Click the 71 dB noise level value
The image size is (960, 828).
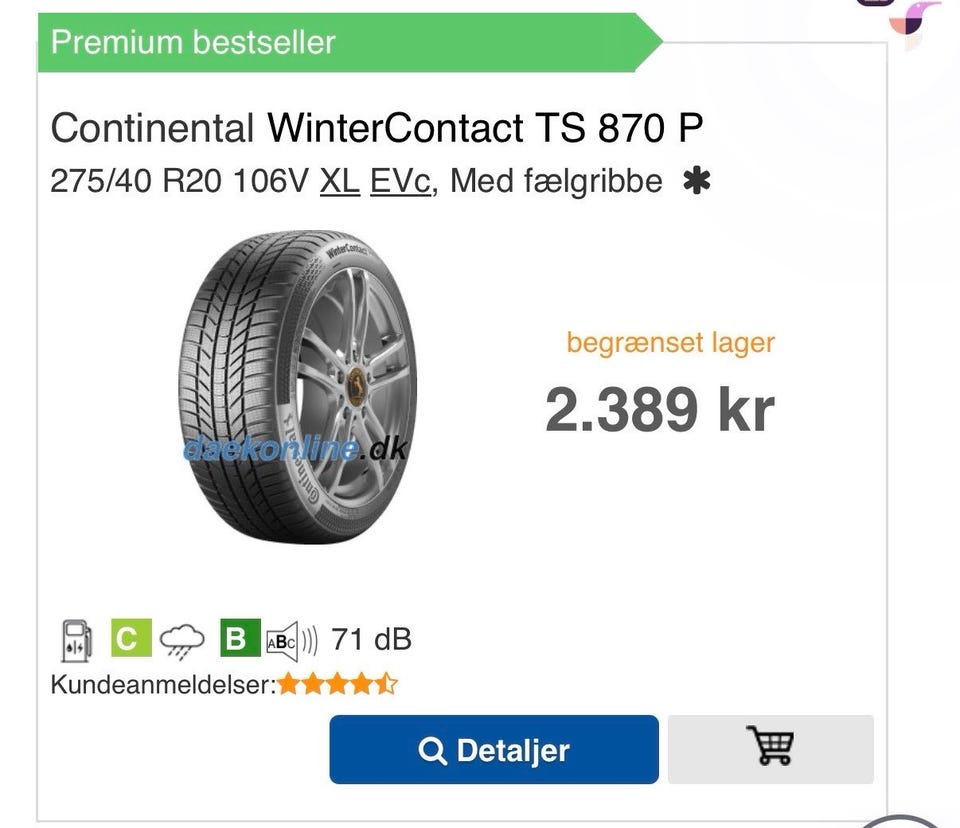click(371, 639)
